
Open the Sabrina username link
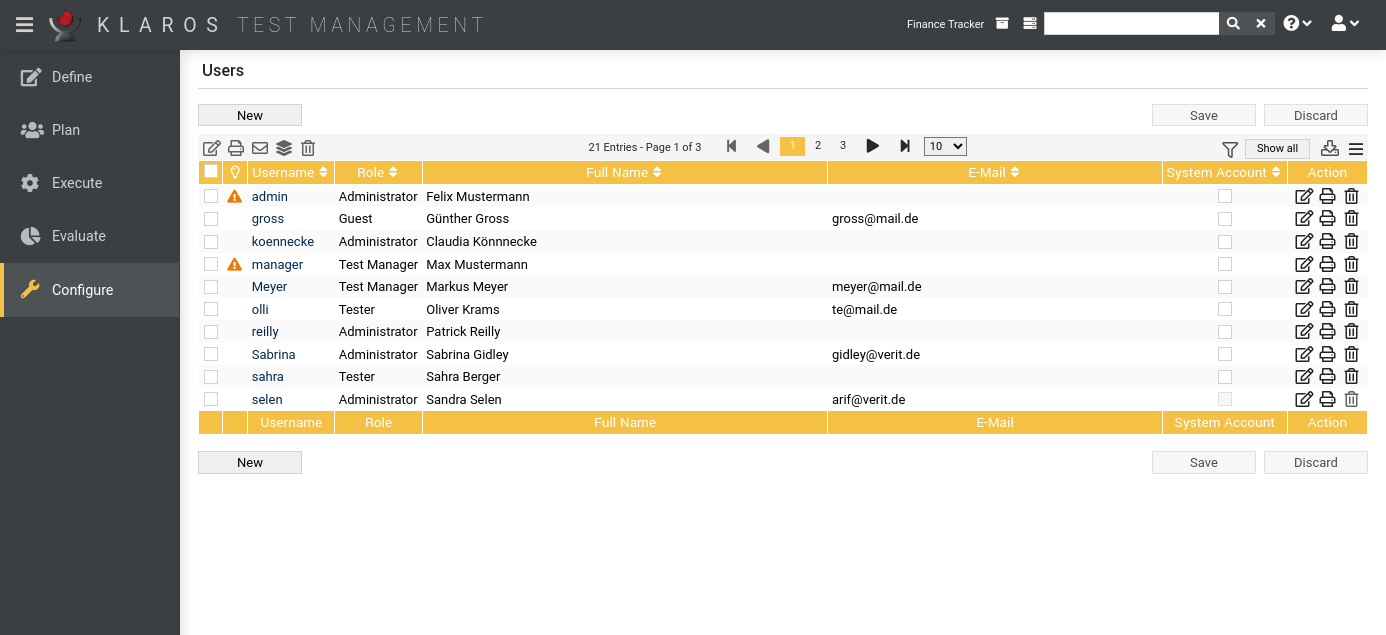(x=273, y=354)
